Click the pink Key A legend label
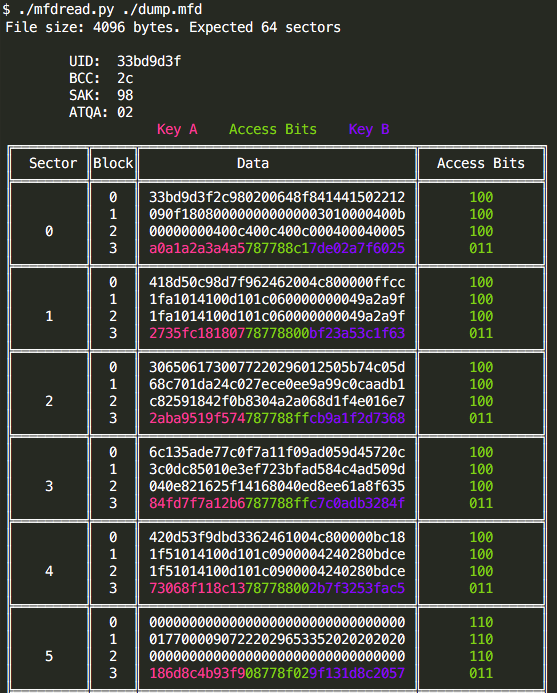 point(177,129)
